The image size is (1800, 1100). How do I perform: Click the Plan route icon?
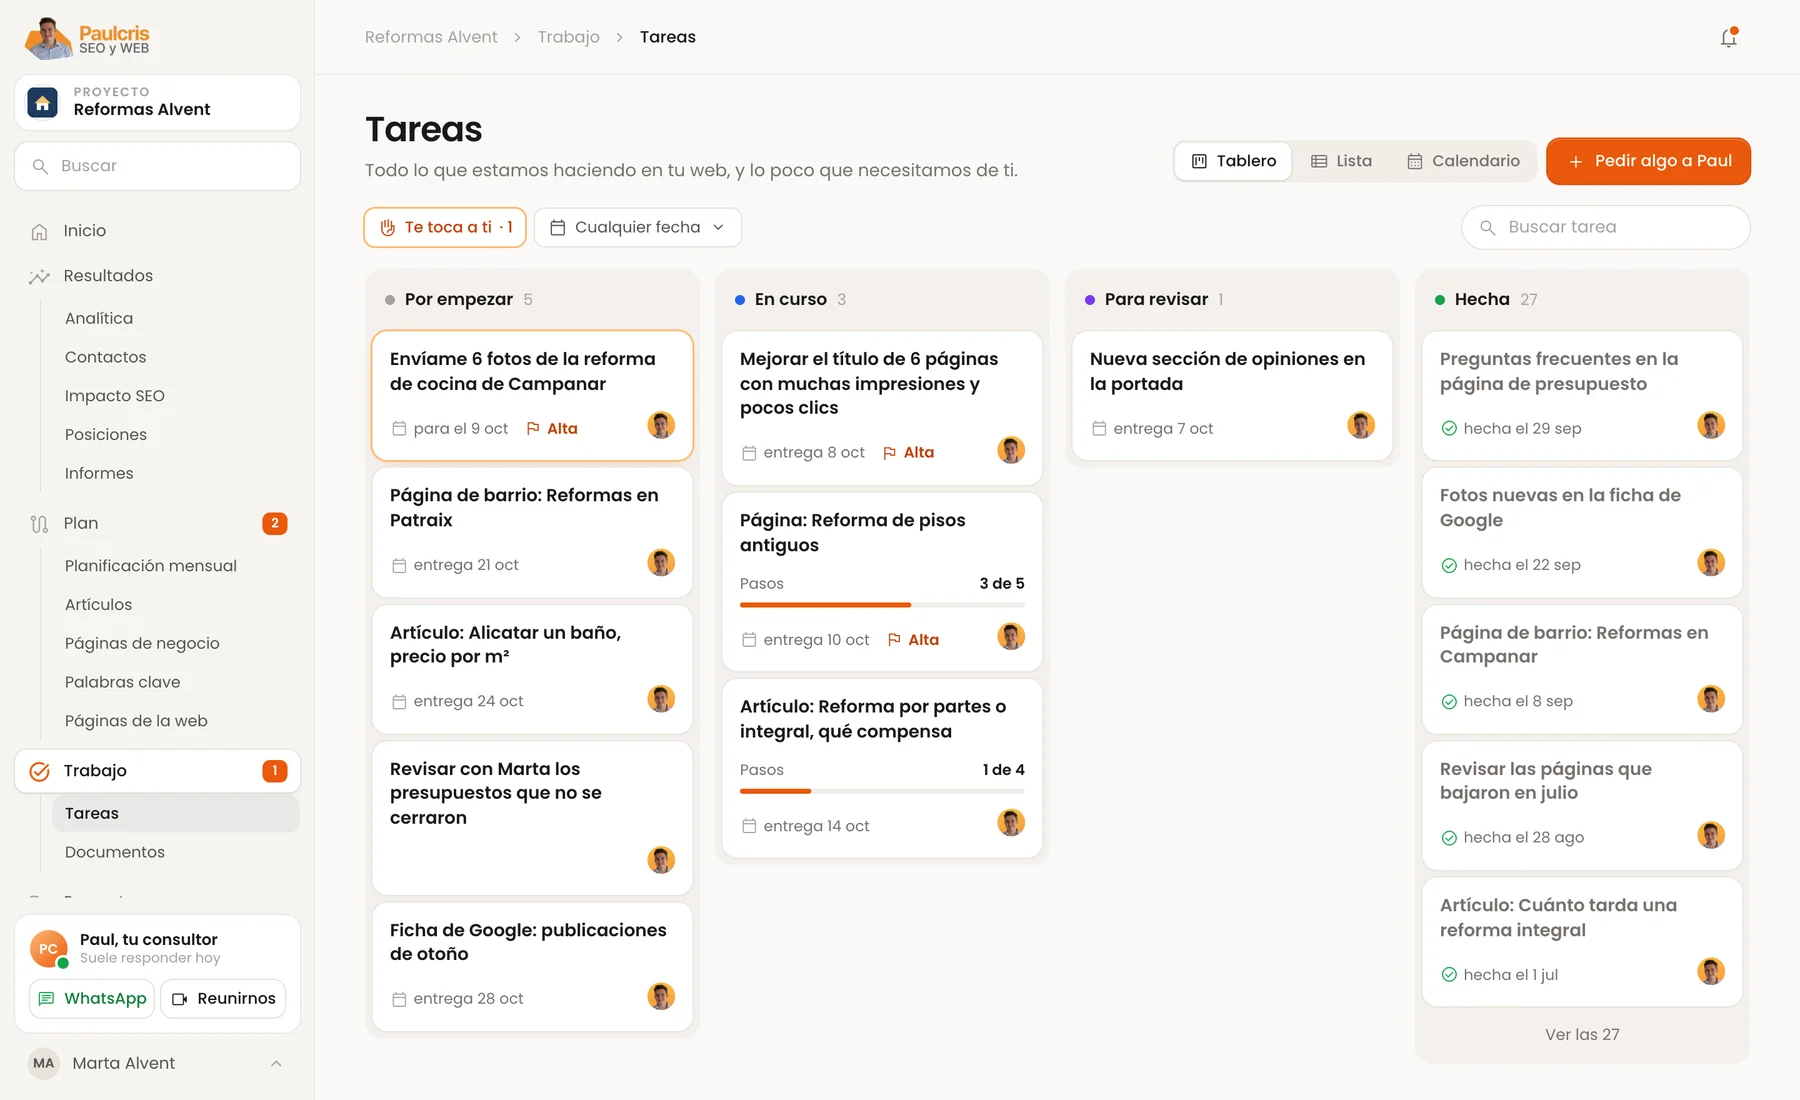(x=39, y=524)
